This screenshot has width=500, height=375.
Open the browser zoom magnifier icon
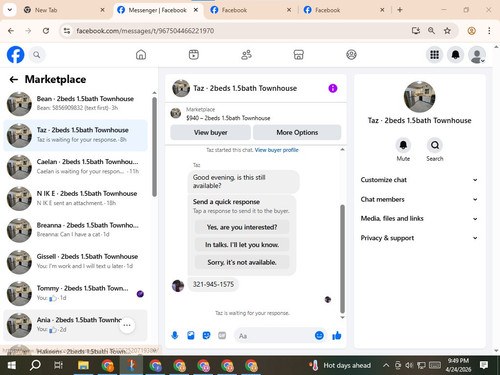[431, 31]
